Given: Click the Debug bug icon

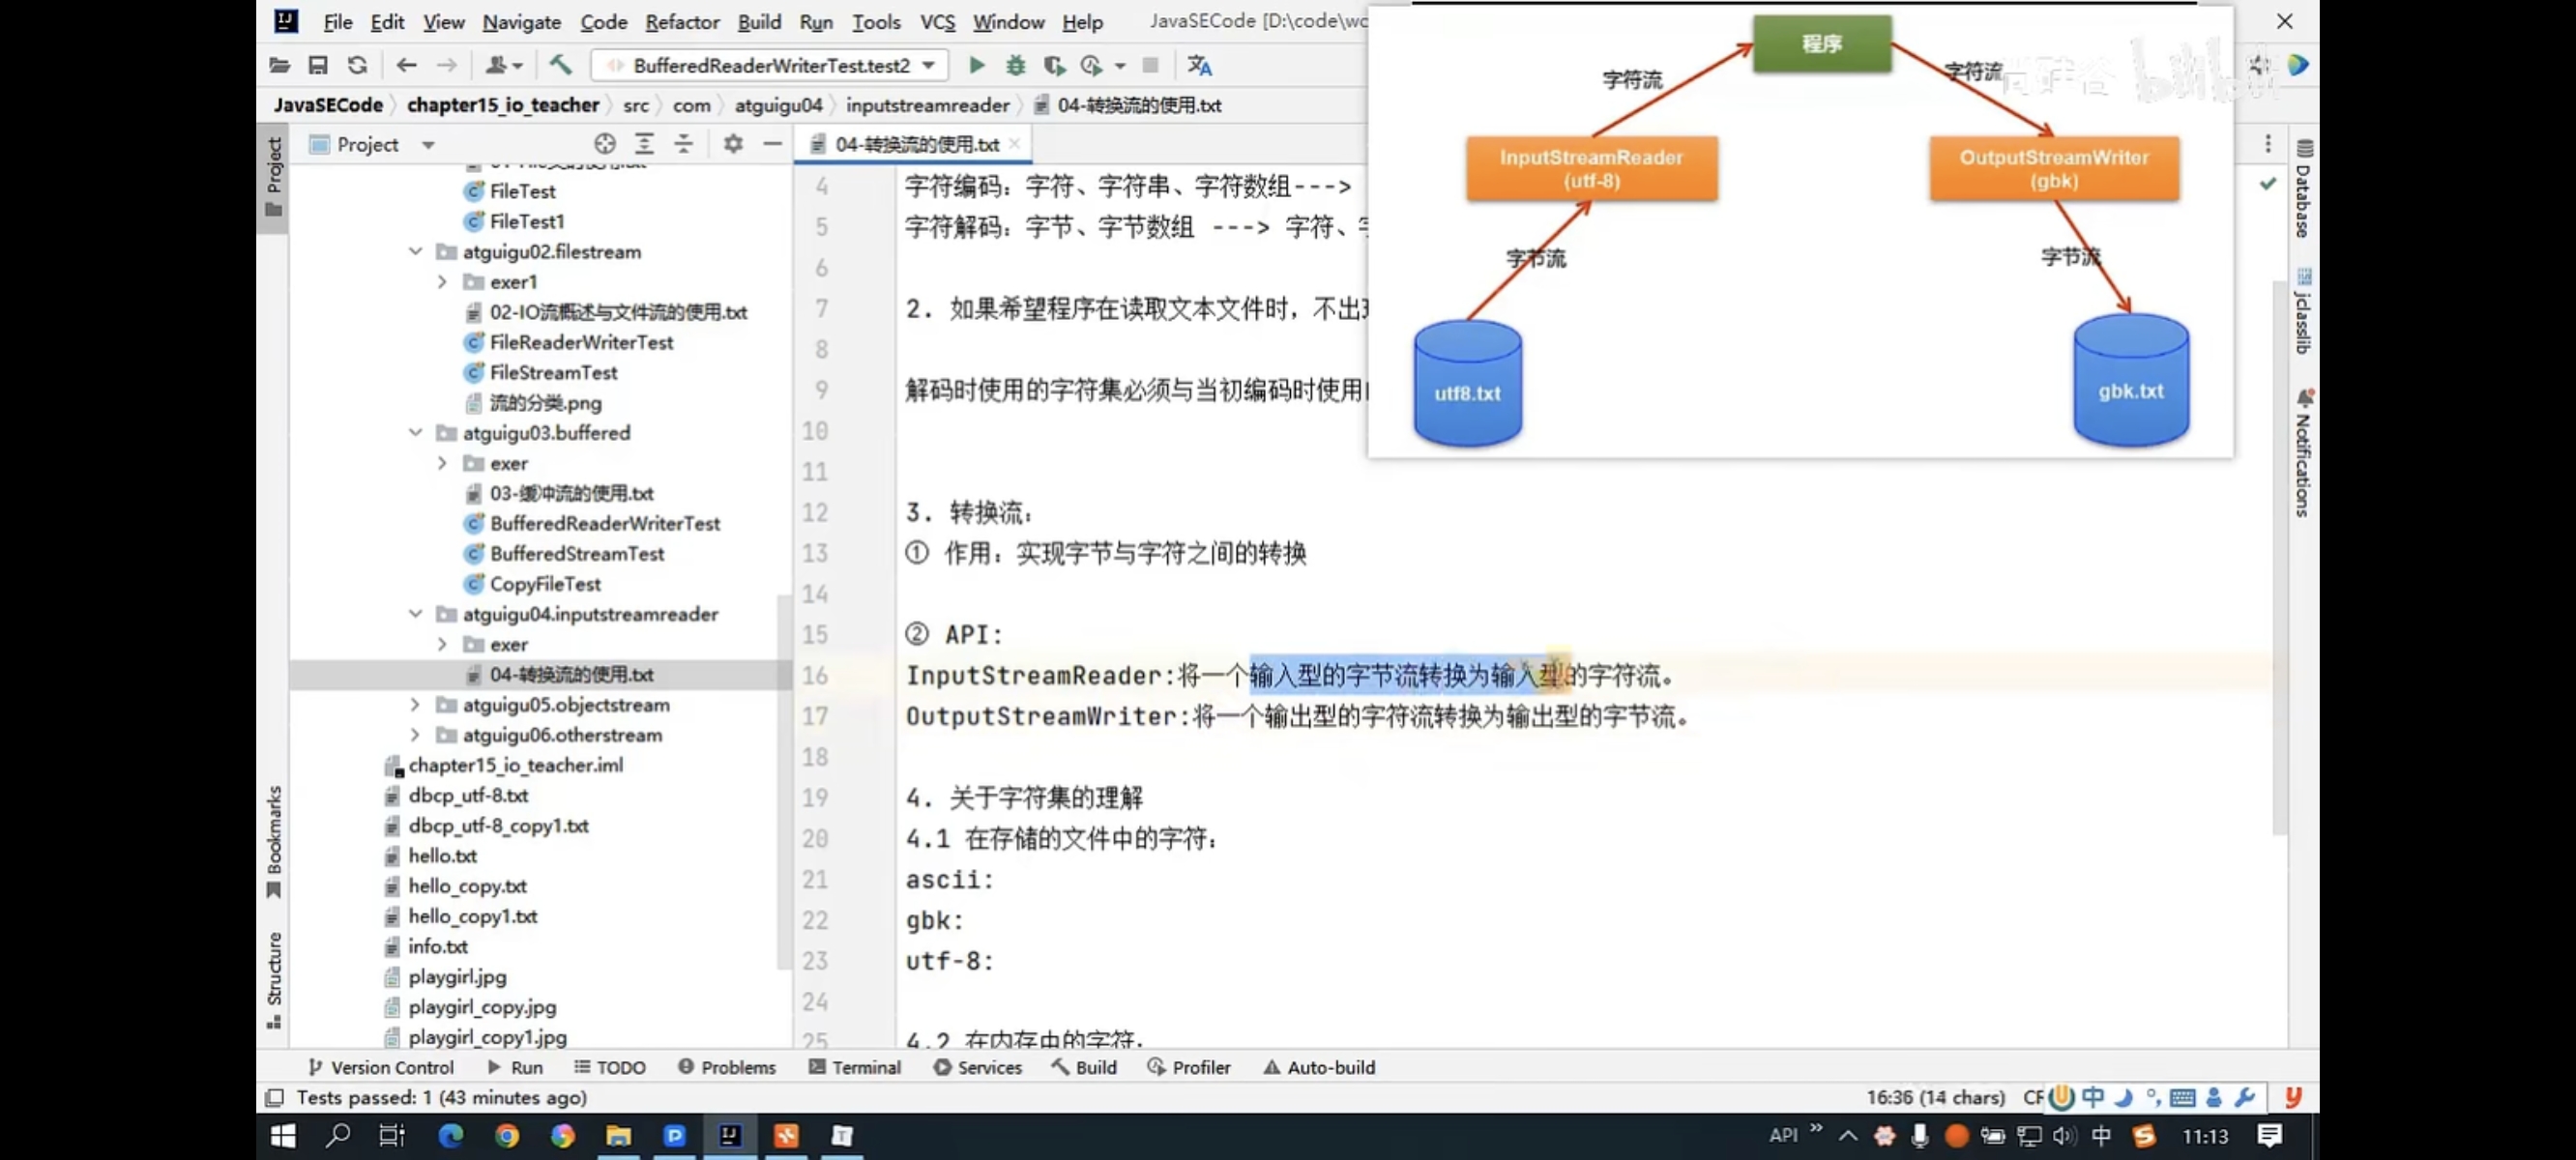Looking at the screenshot, I should tap(1015, 65).
